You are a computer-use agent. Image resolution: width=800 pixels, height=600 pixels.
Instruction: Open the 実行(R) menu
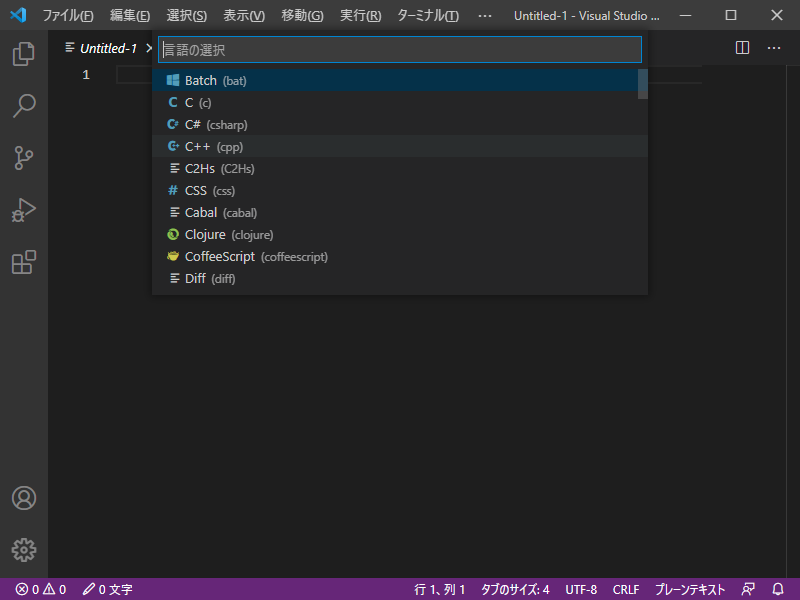tap(361, 15)
